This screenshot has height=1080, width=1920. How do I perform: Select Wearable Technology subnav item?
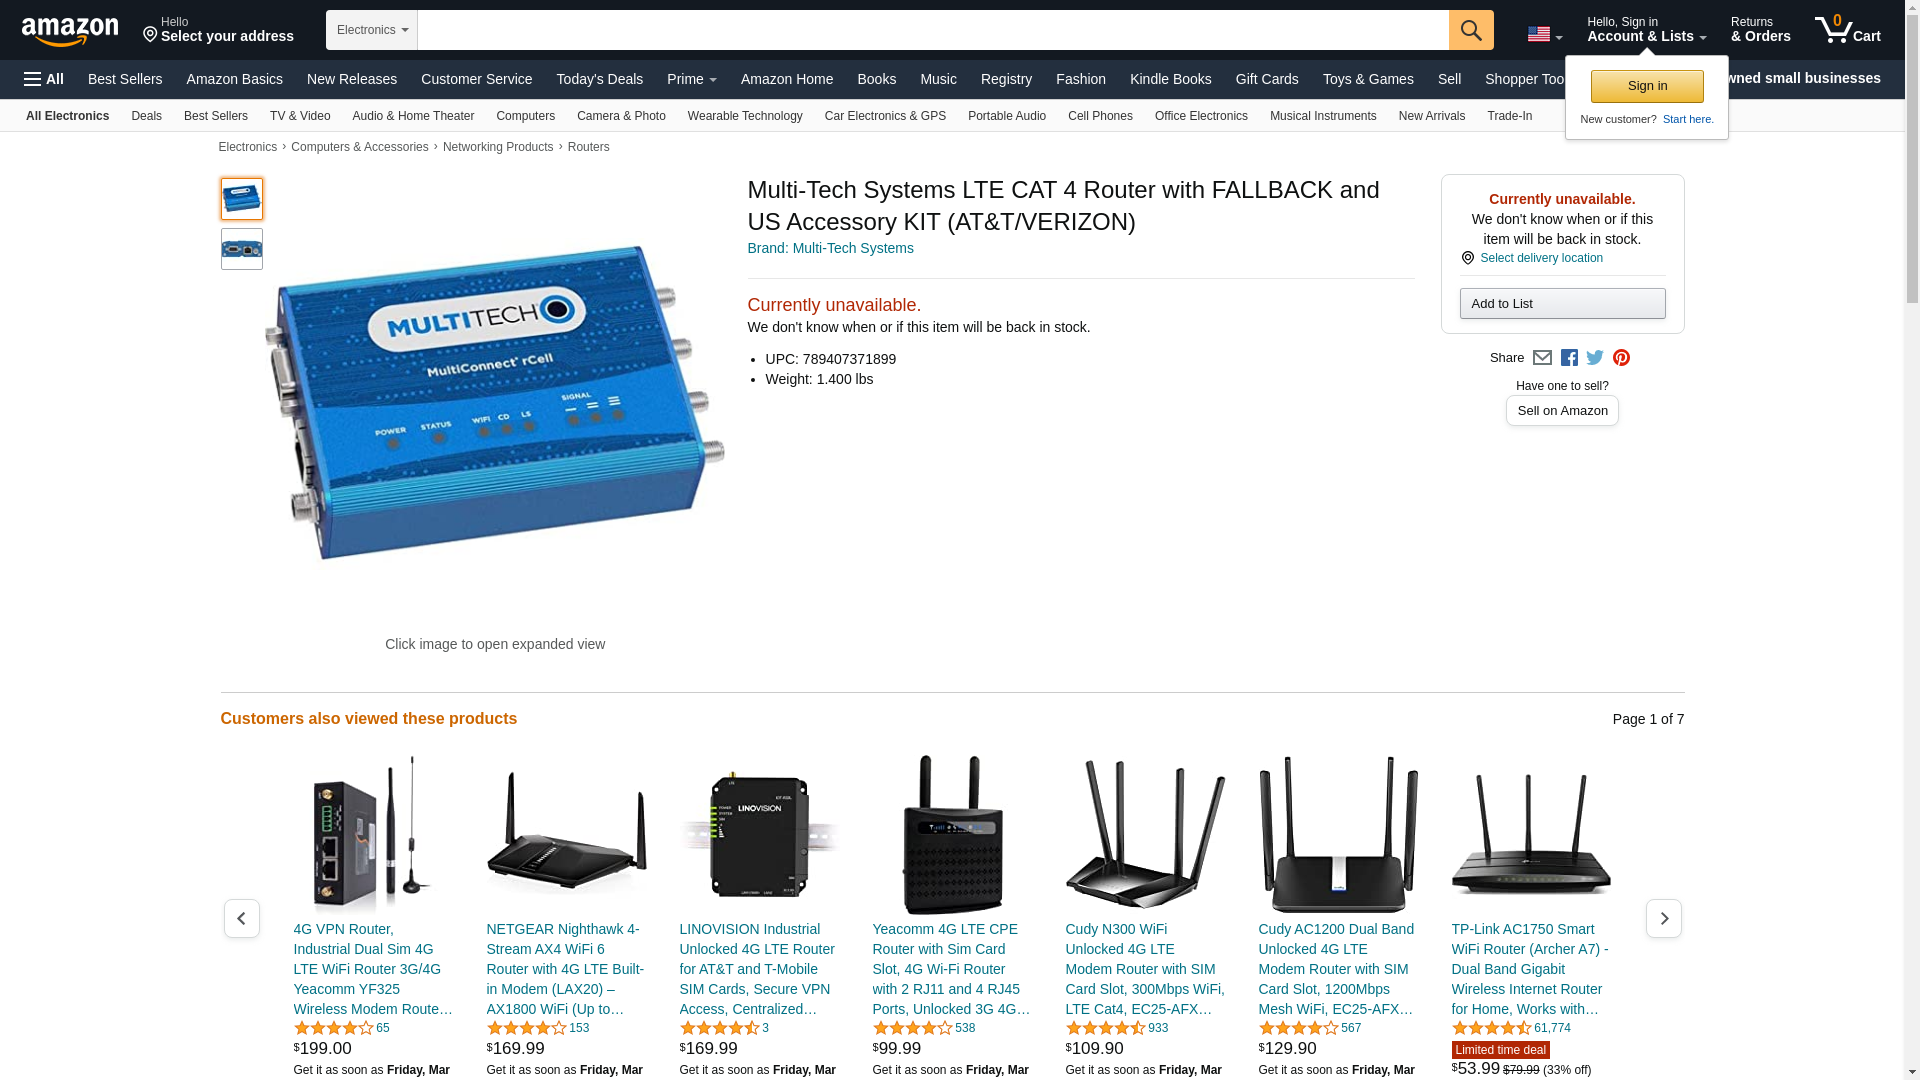pyautogui.click(x=745, y=116)
